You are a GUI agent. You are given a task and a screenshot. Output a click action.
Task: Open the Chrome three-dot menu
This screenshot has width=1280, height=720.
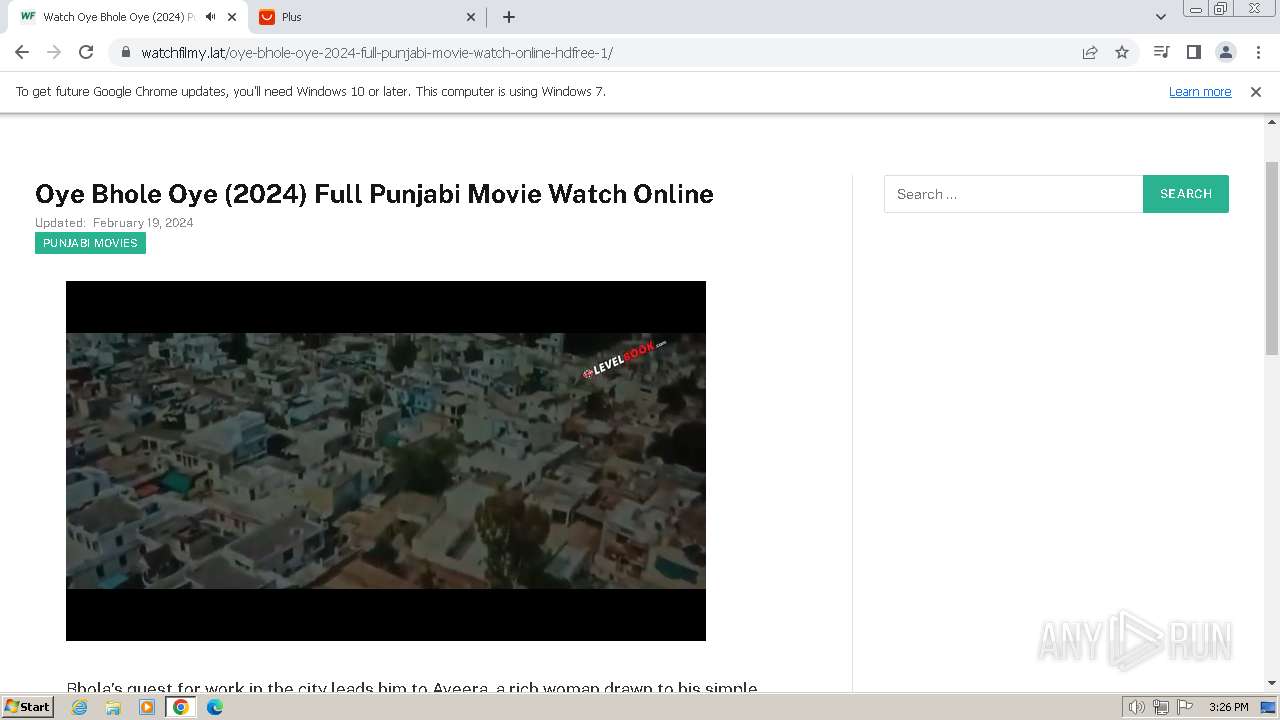[1258, 52]
